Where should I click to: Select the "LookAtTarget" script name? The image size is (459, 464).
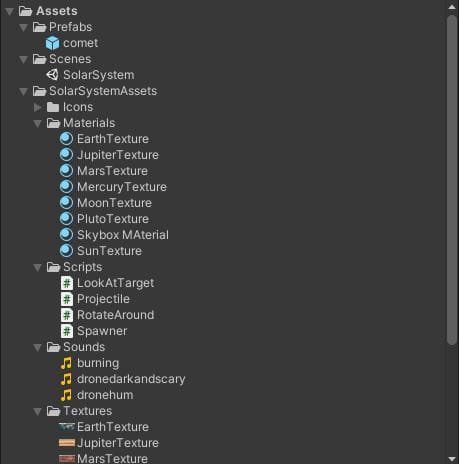(115, 283)
